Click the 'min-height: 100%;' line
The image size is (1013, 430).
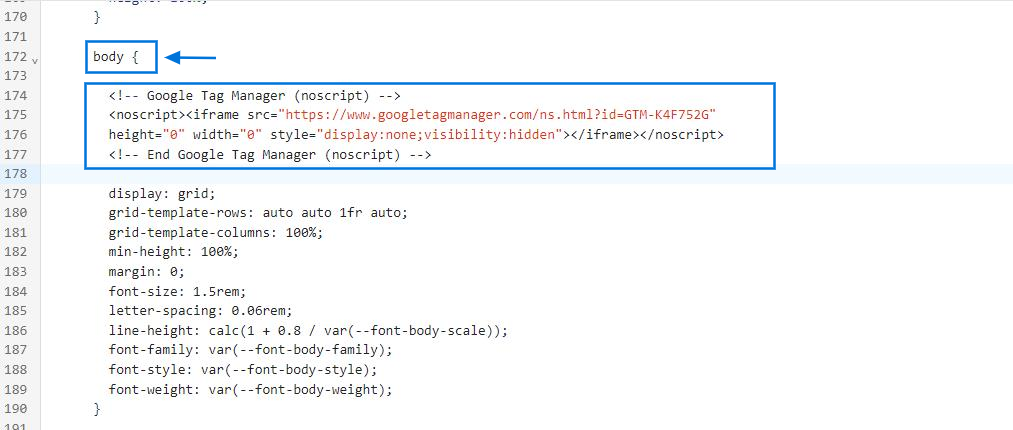click(x=174, y=252)
